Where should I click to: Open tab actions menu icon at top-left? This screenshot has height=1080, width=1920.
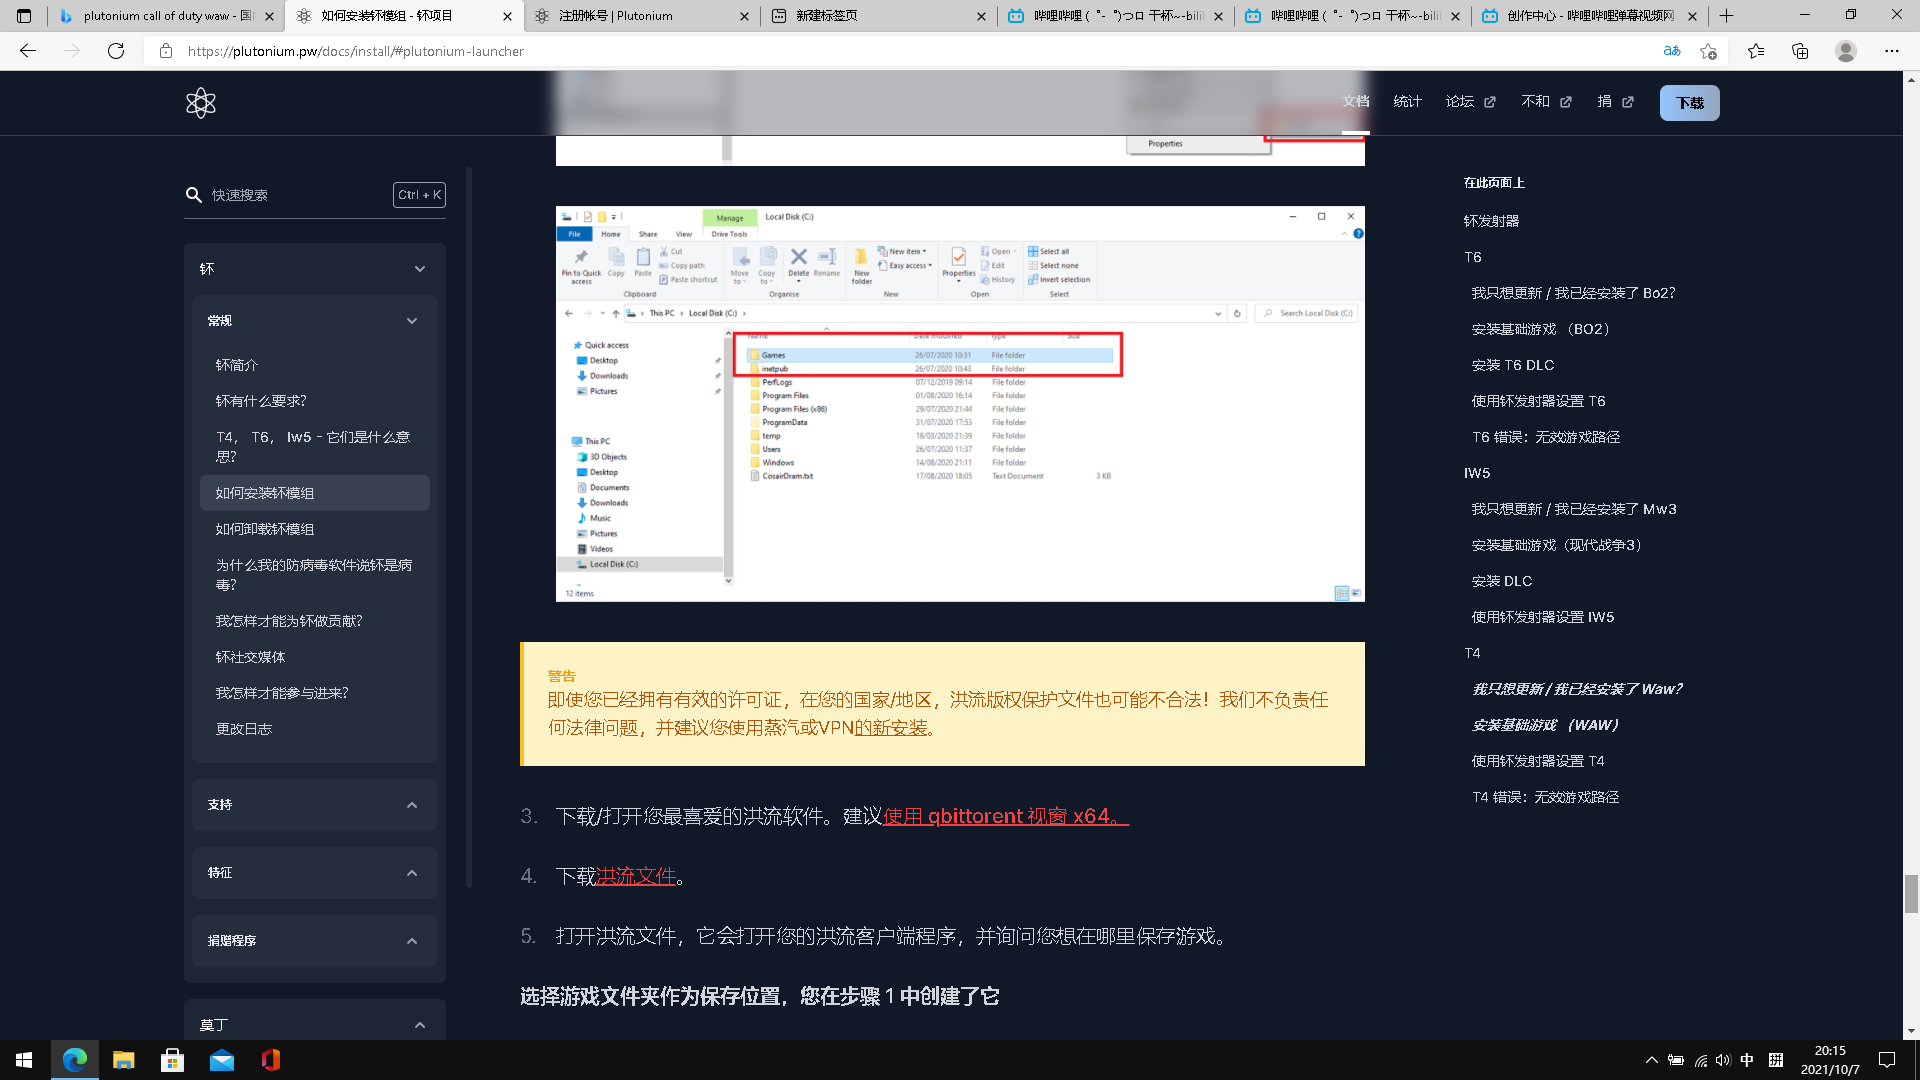[24, 16]
